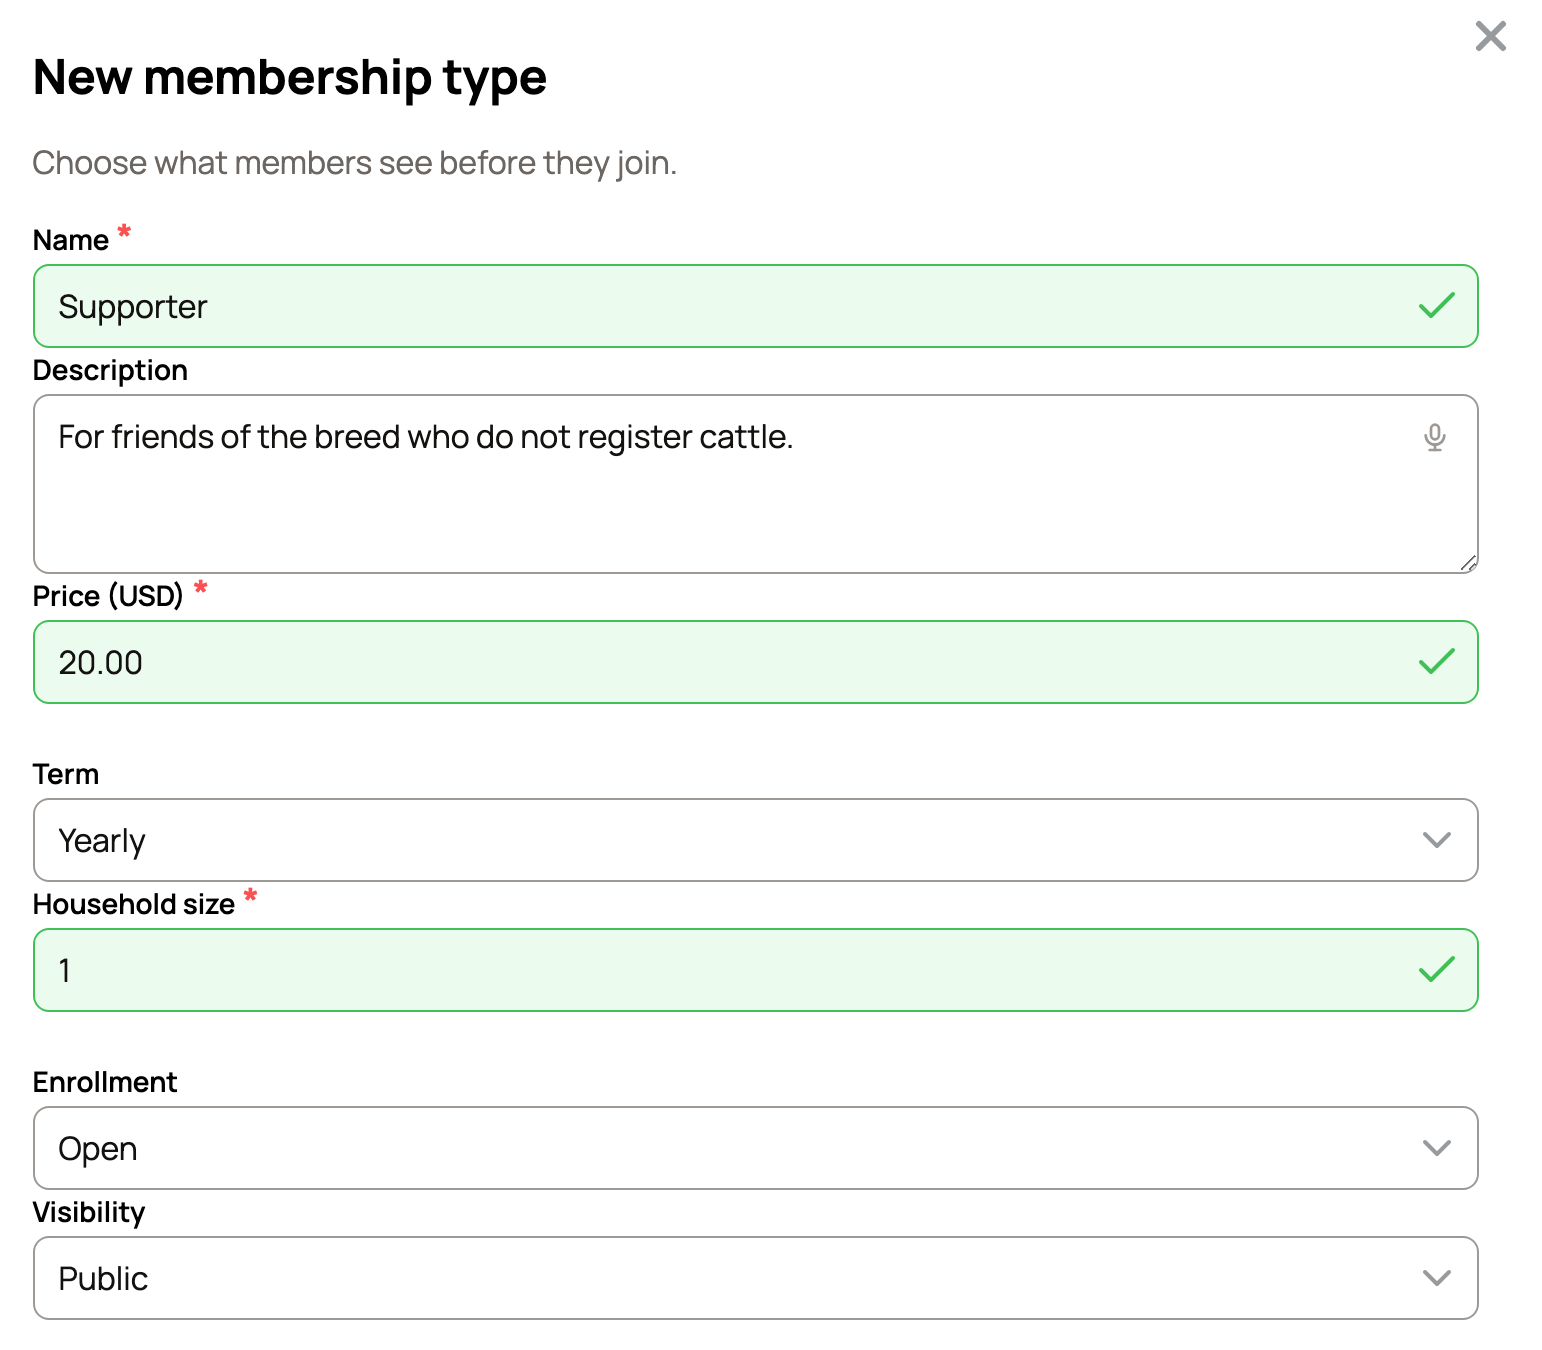The width and height of the screenshot is (1542, 1350).
Task: Click the green checkmark in Name field
Action: 1436,305
